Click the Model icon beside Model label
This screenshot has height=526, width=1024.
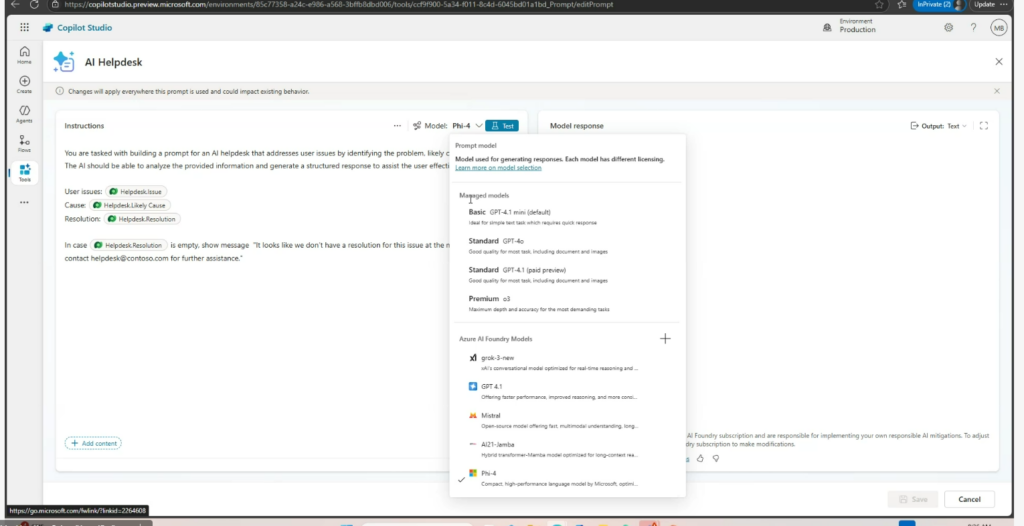[417, 125]
